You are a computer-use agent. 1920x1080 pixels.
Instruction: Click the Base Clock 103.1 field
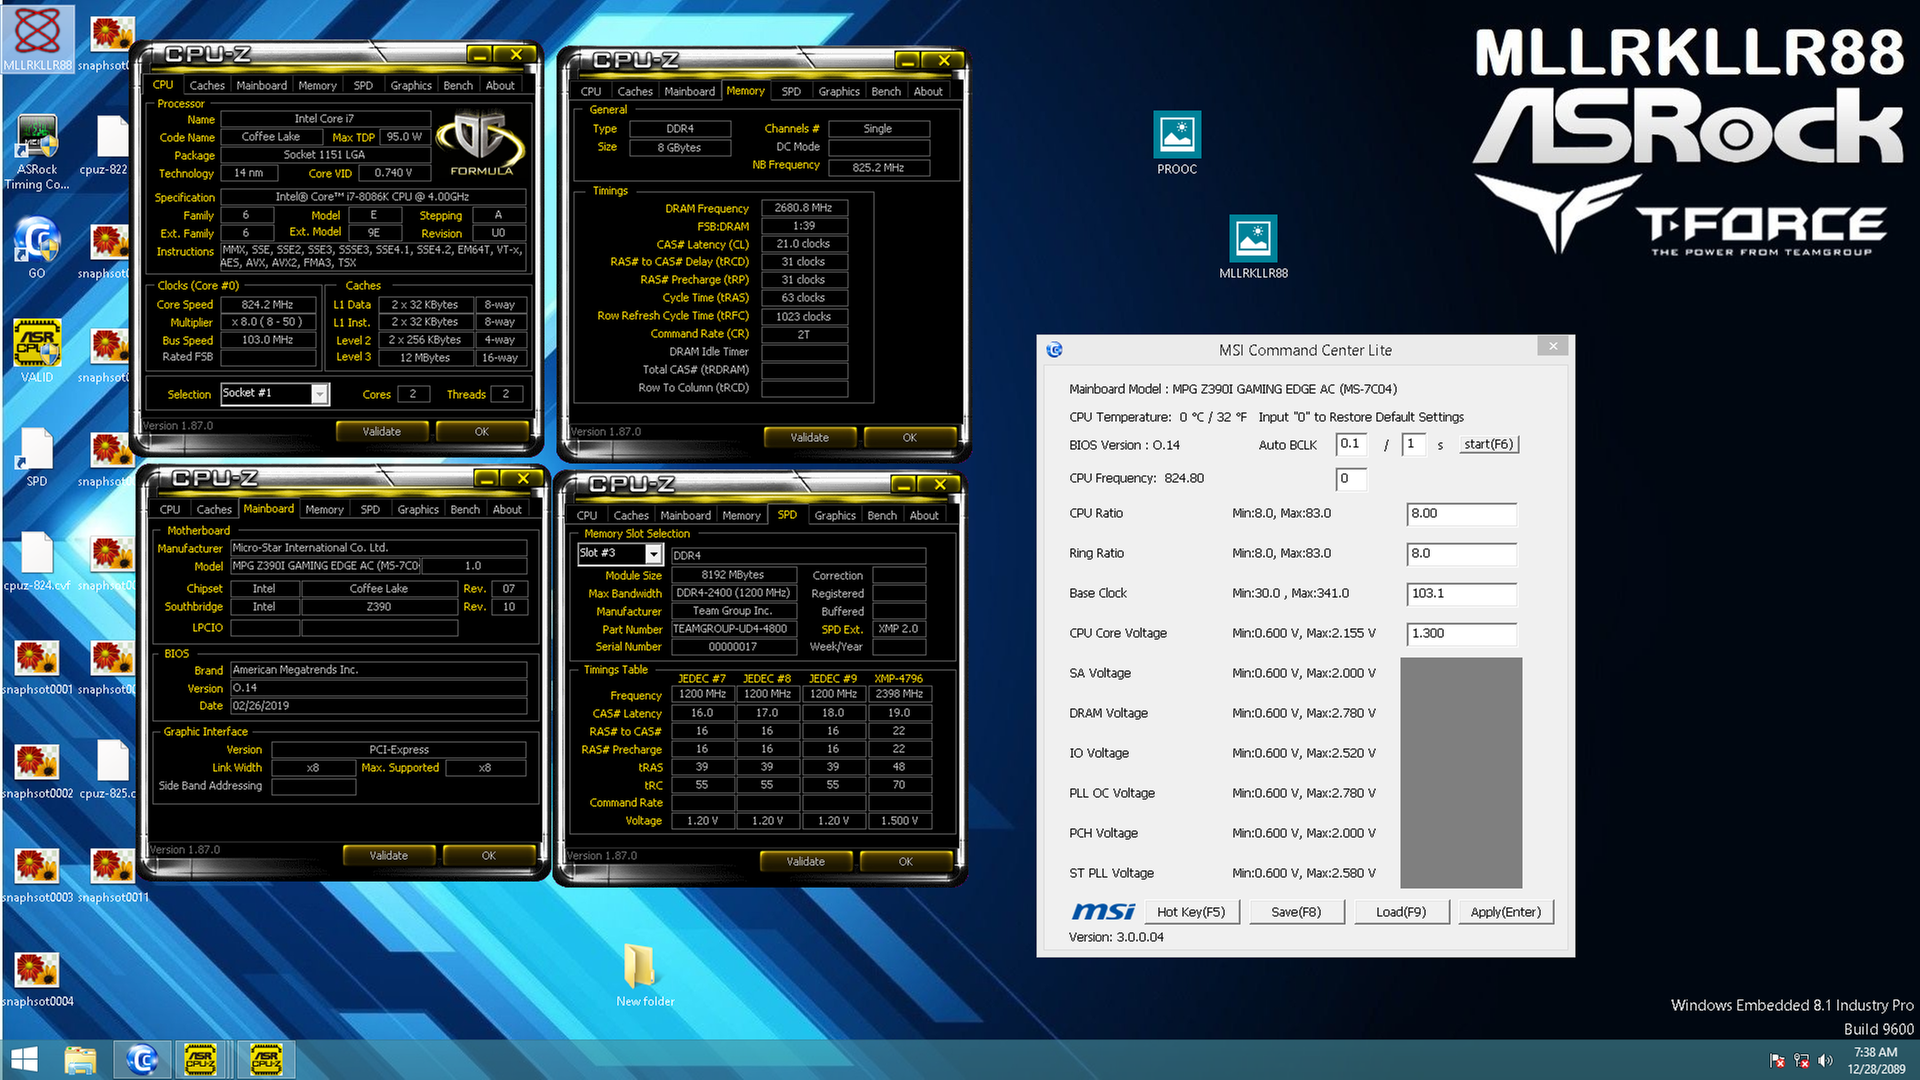click(1461, 594)
